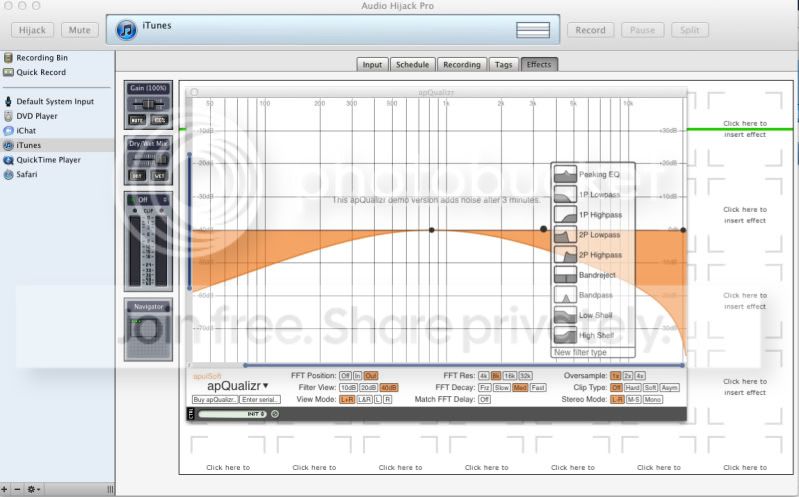The height and width of the screenshot is (497, 799).
Task: Click the add source plus icon
Action: click(x=5, y=489)
